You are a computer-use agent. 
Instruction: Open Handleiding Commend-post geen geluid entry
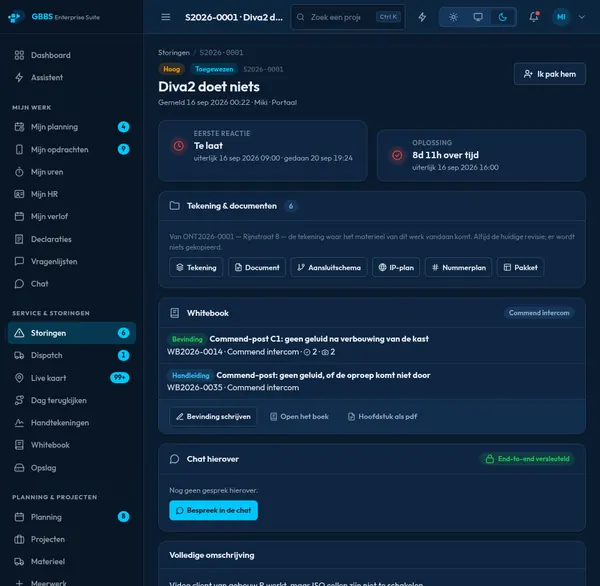372,381
